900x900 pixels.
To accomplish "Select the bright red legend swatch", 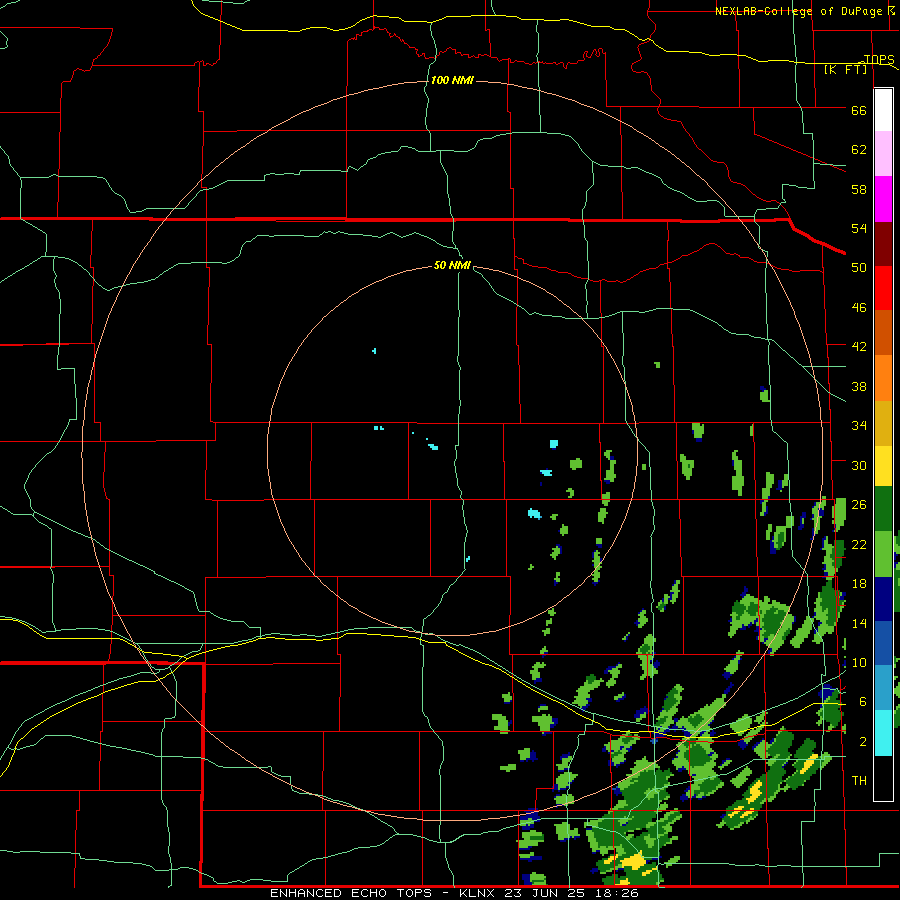I will (x=883, y=288).
